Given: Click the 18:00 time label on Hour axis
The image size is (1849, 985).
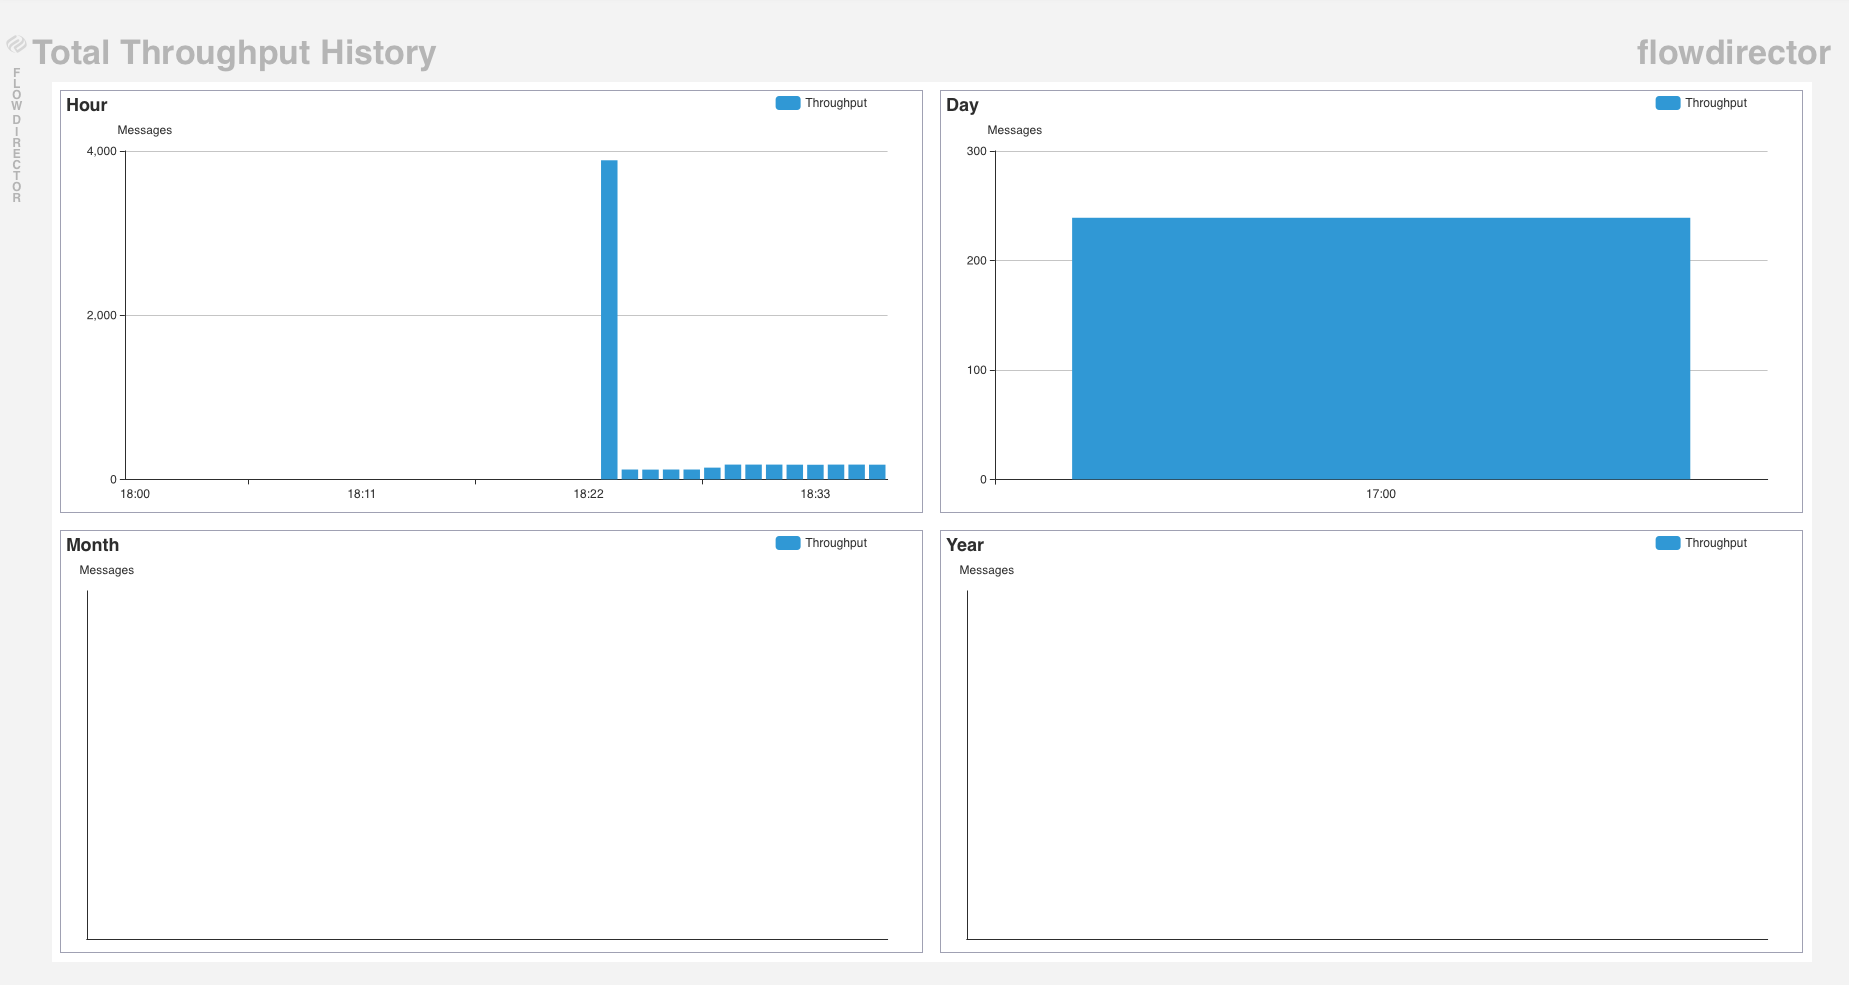Looking at the screenshot, I should pos(135,494).
